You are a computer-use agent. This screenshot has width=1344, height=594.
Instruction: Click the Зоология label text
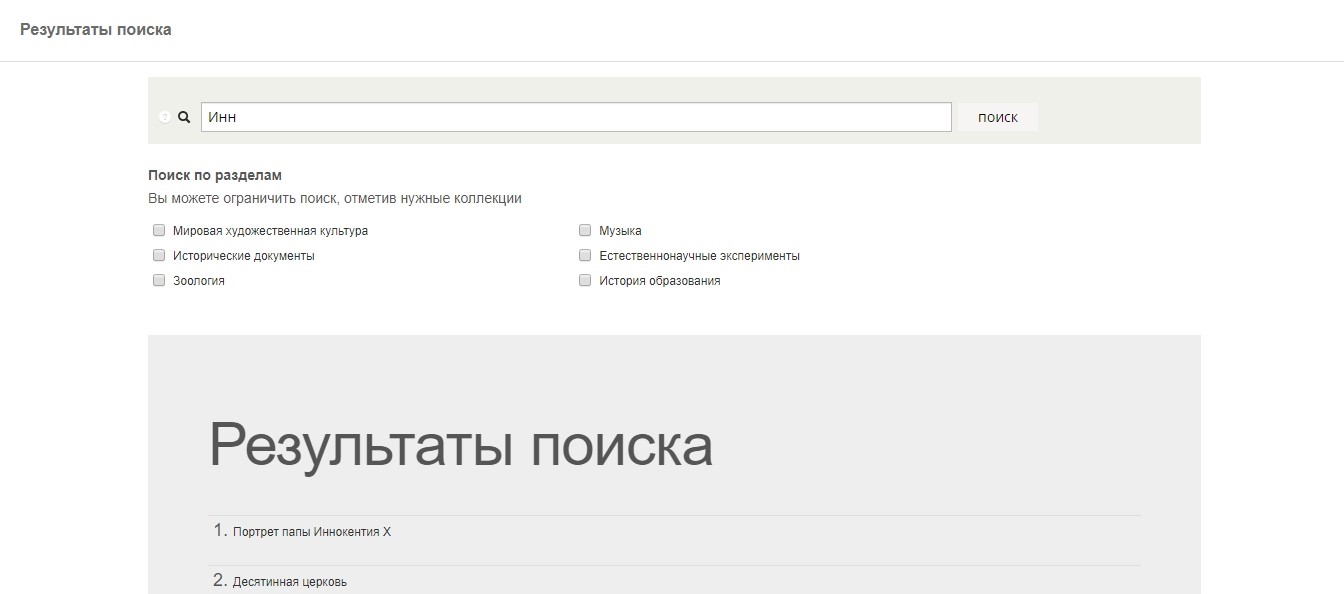pyautogui.click(x=199, y=281)
